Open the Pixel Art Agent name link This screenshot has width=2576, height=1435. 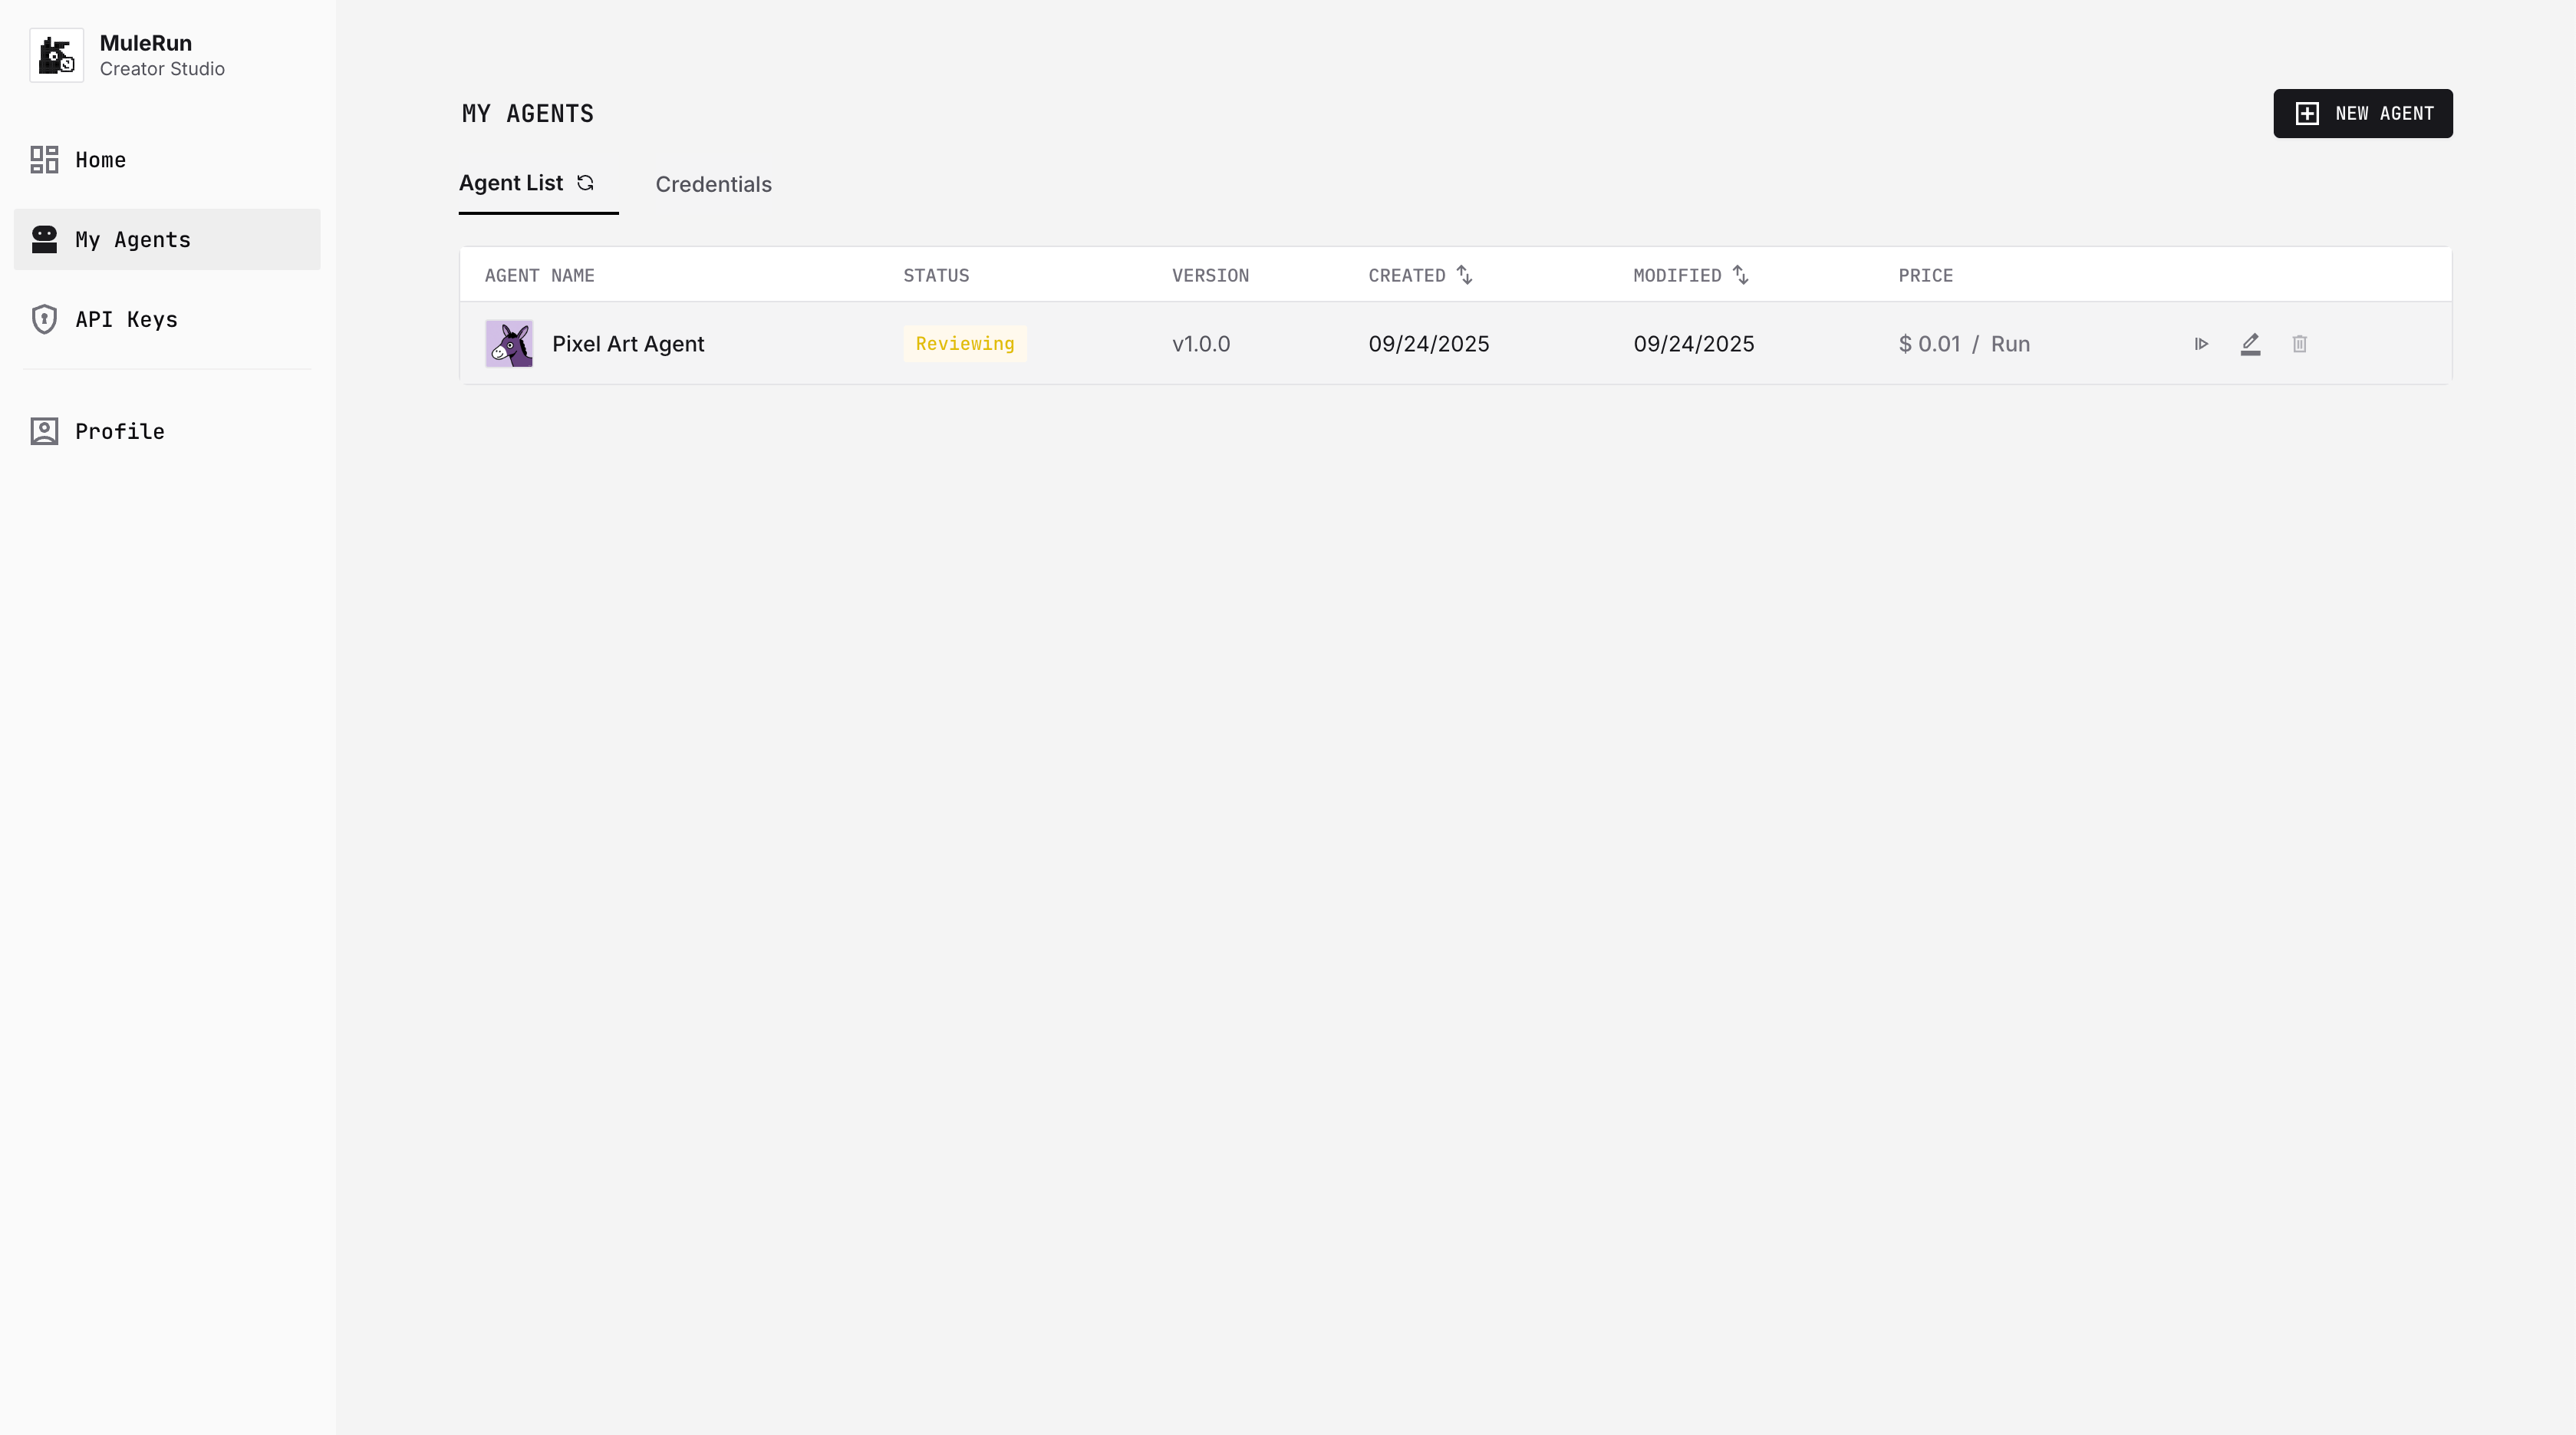pyautogui.click(x=628, y=344)
